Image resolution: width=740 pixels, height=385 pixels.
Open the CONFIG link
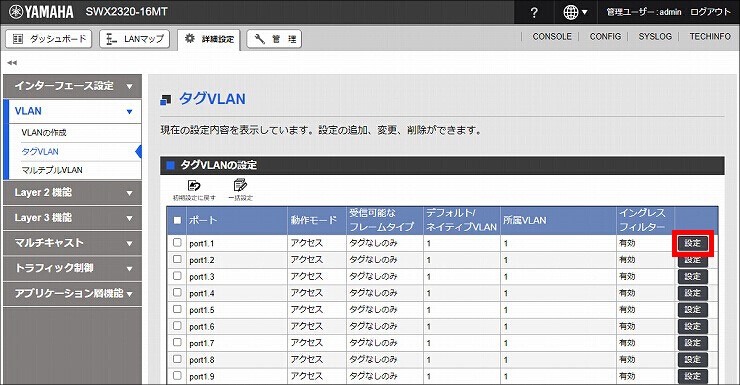tap(605, 36)
